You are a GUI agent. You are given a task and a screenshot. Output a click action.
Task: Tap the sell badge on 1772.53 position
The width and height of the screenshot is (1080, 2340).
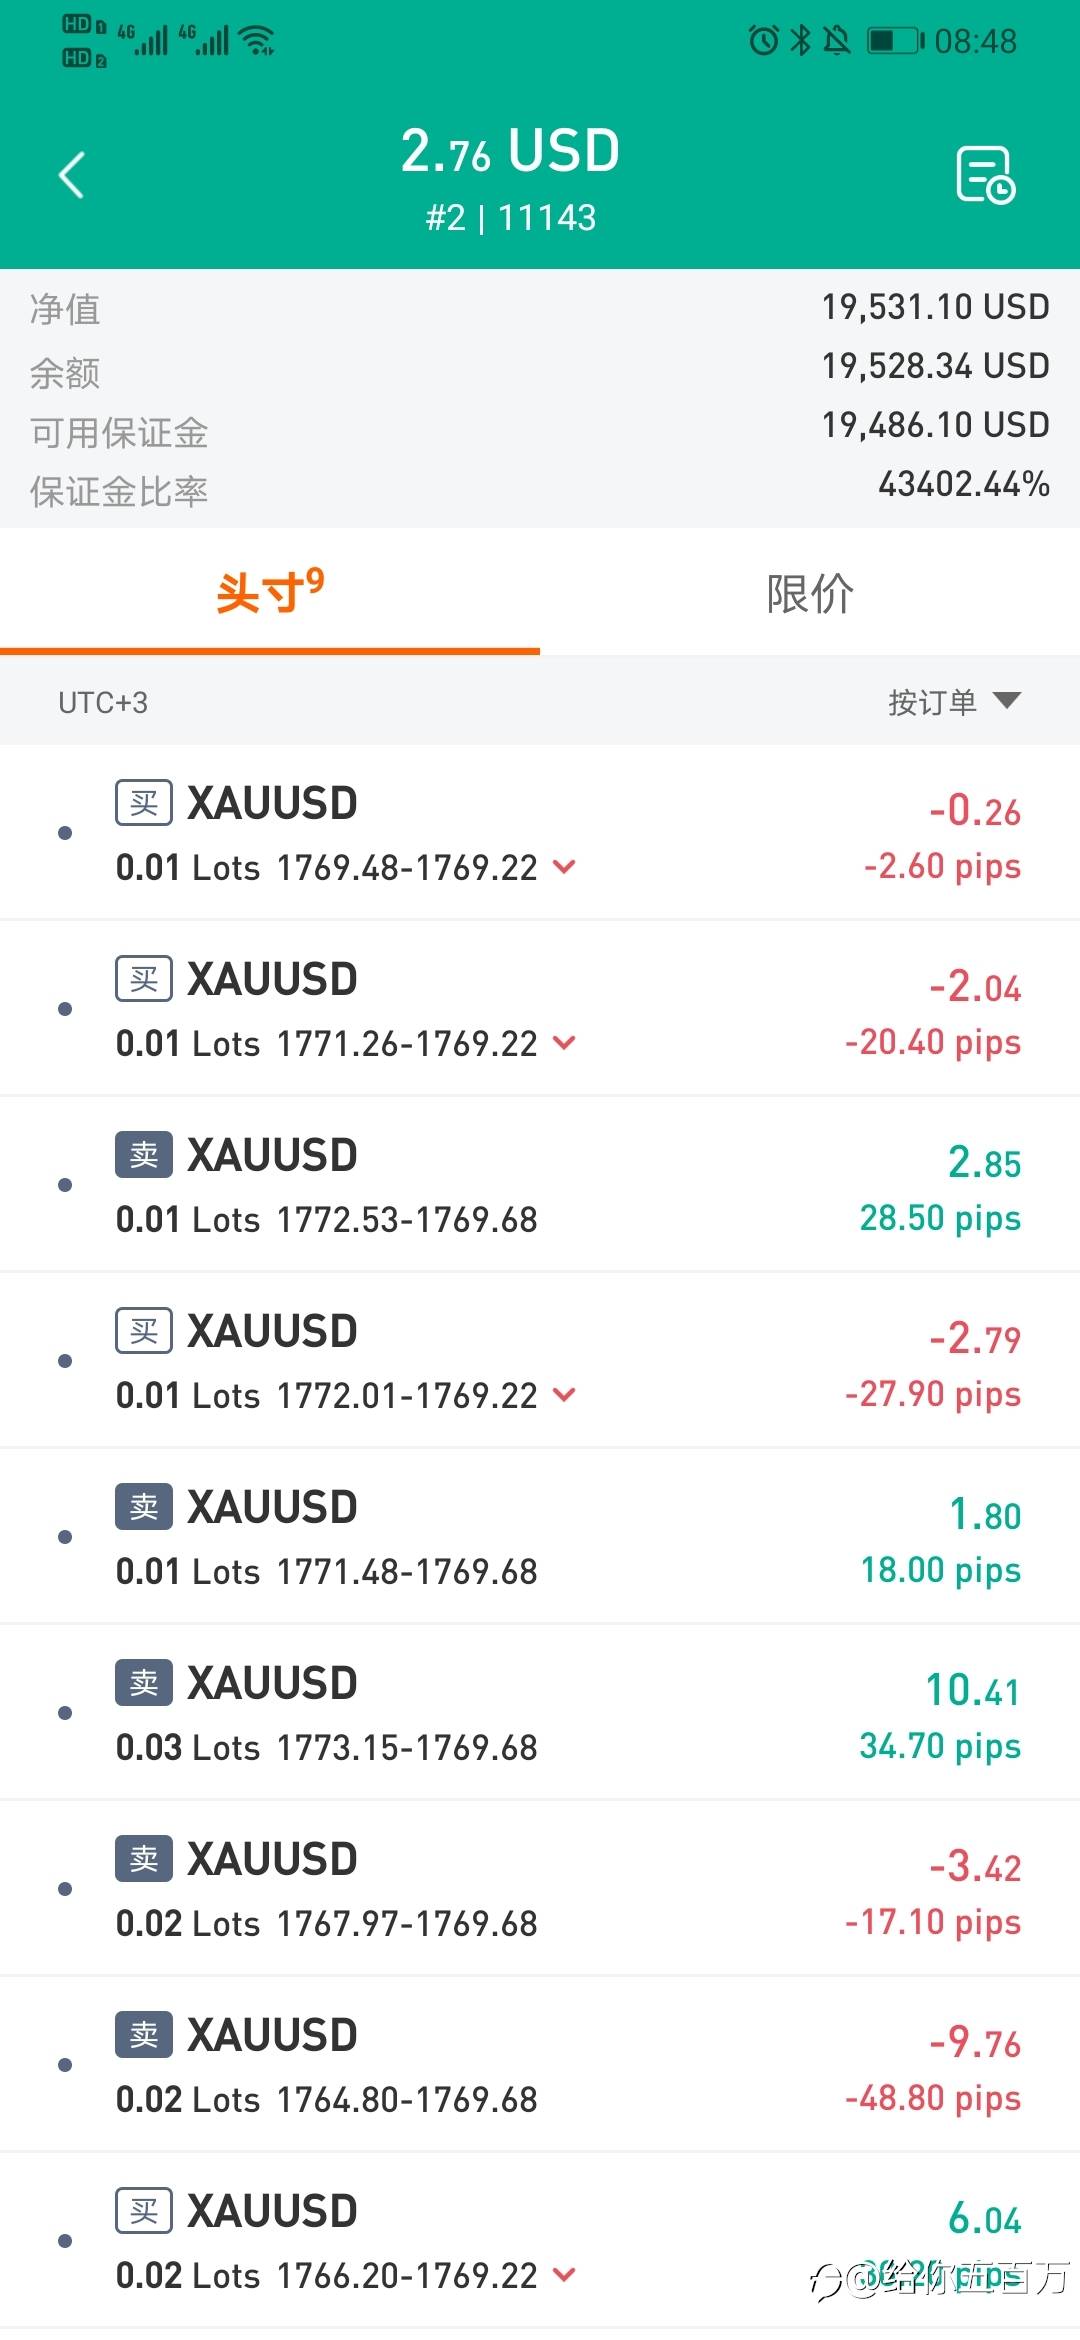click(x=144, y=1155)
